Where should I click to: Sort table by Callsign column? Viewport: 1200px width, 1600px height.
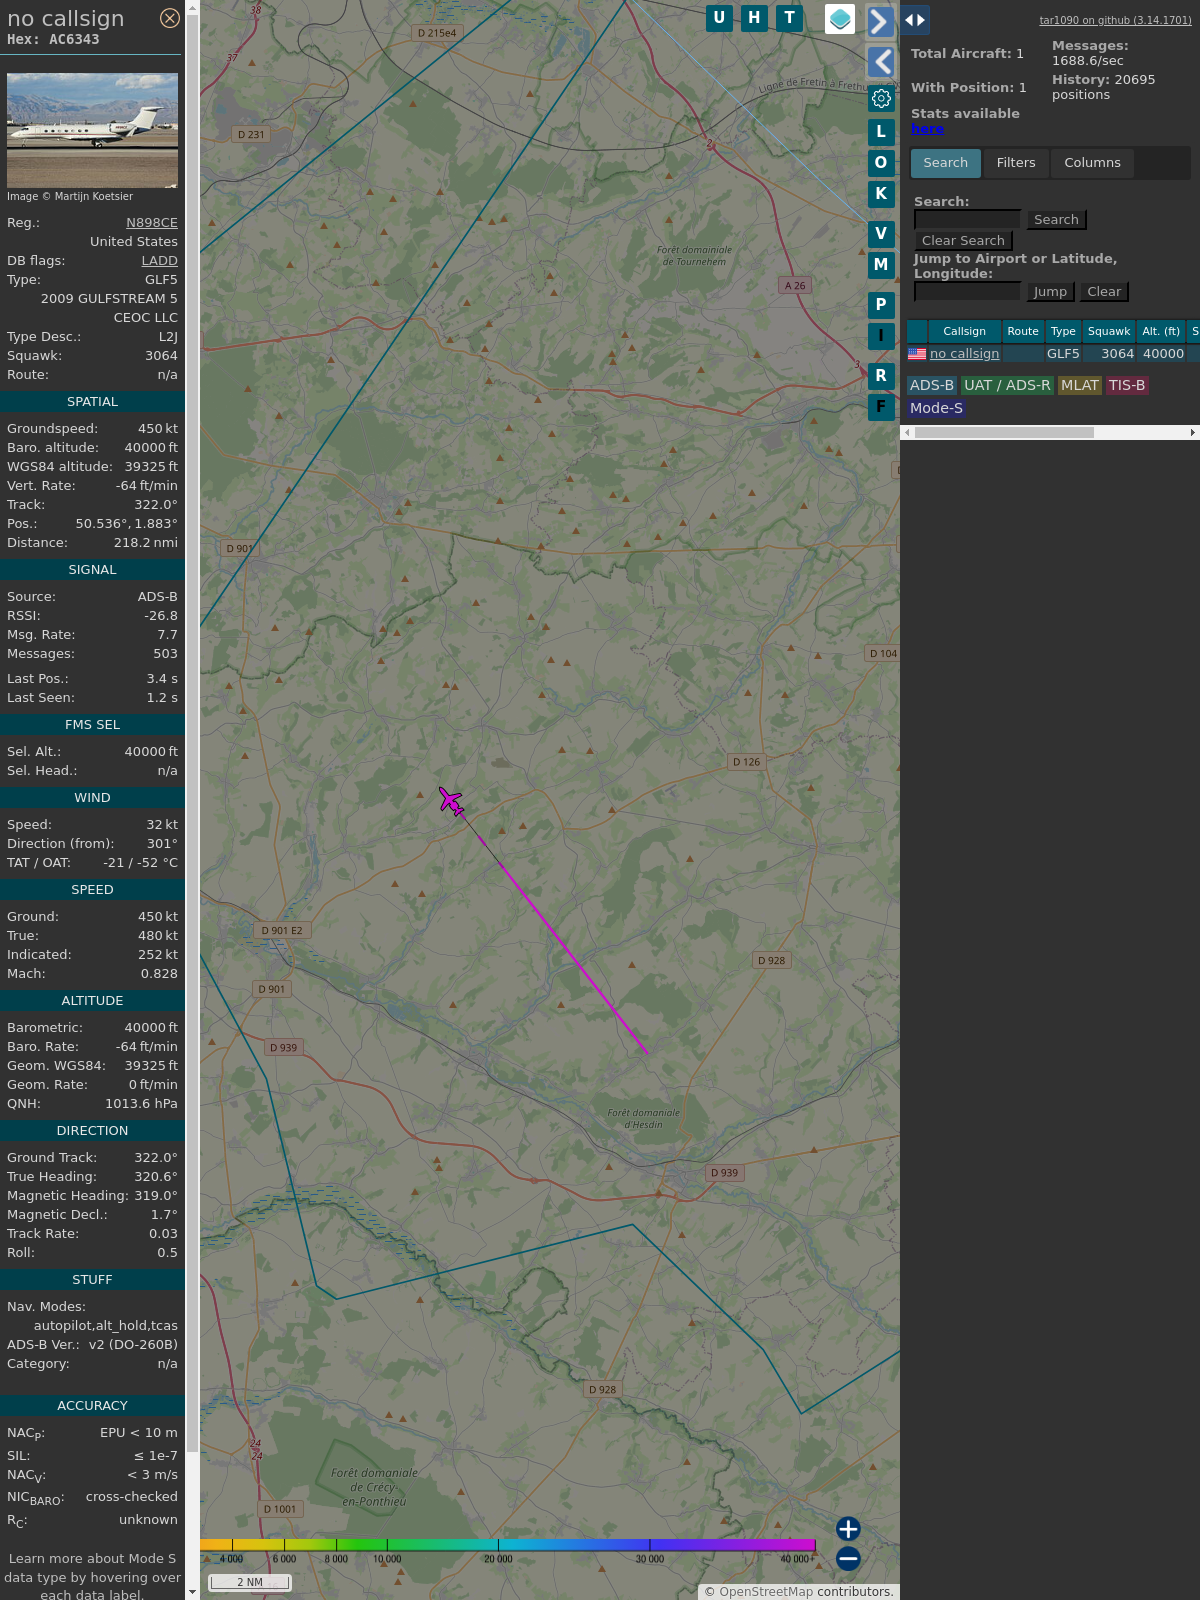pyautogui.click(x=964, y=332)
